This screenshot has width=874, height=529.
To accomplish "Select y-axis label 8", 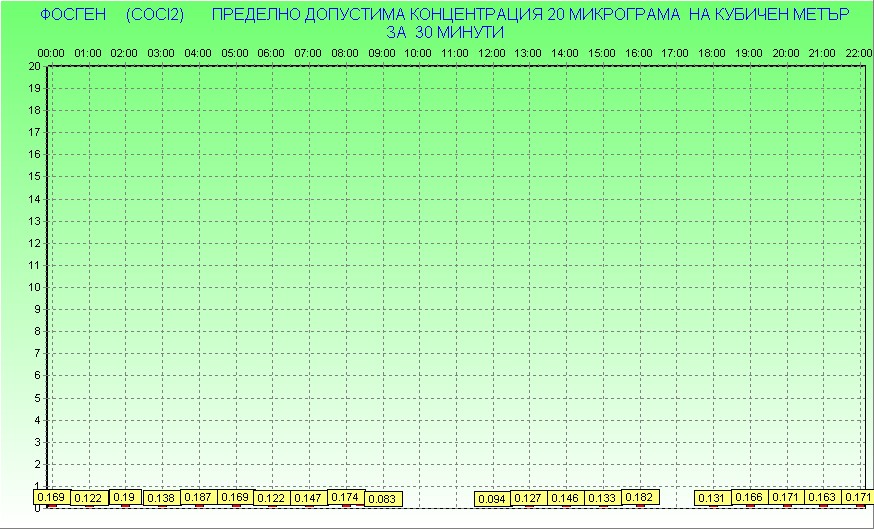I will 37,332.
